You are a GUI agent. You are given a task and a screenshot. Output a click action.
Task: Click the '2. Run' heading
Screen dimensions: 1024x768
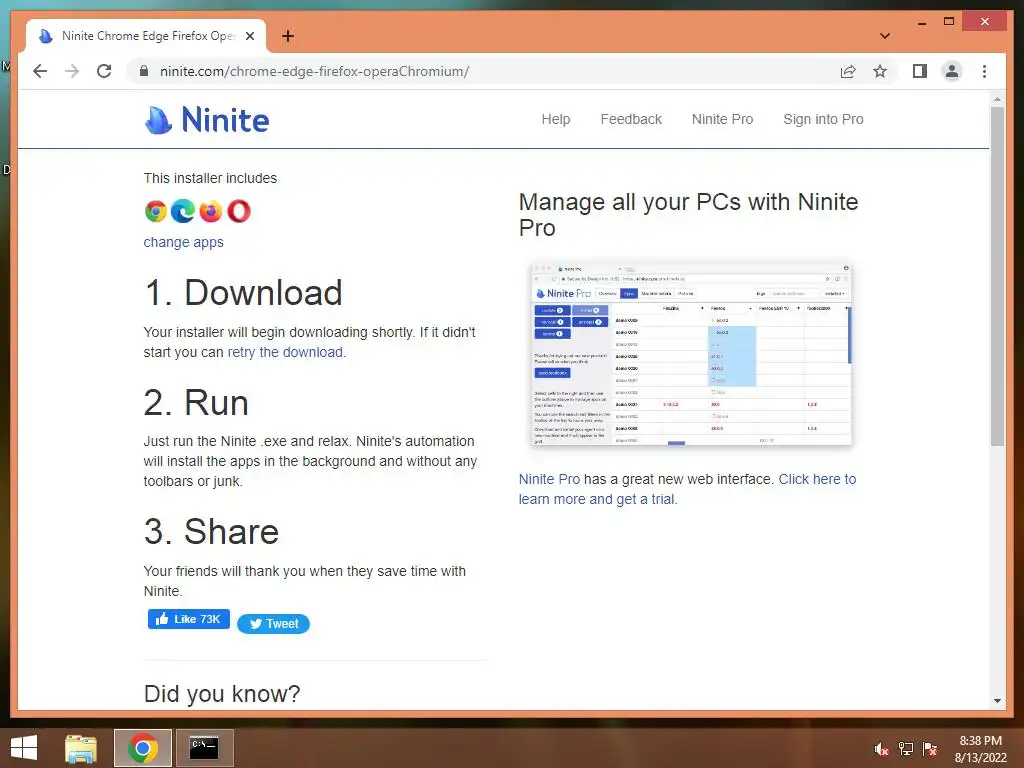coord(196,402)
